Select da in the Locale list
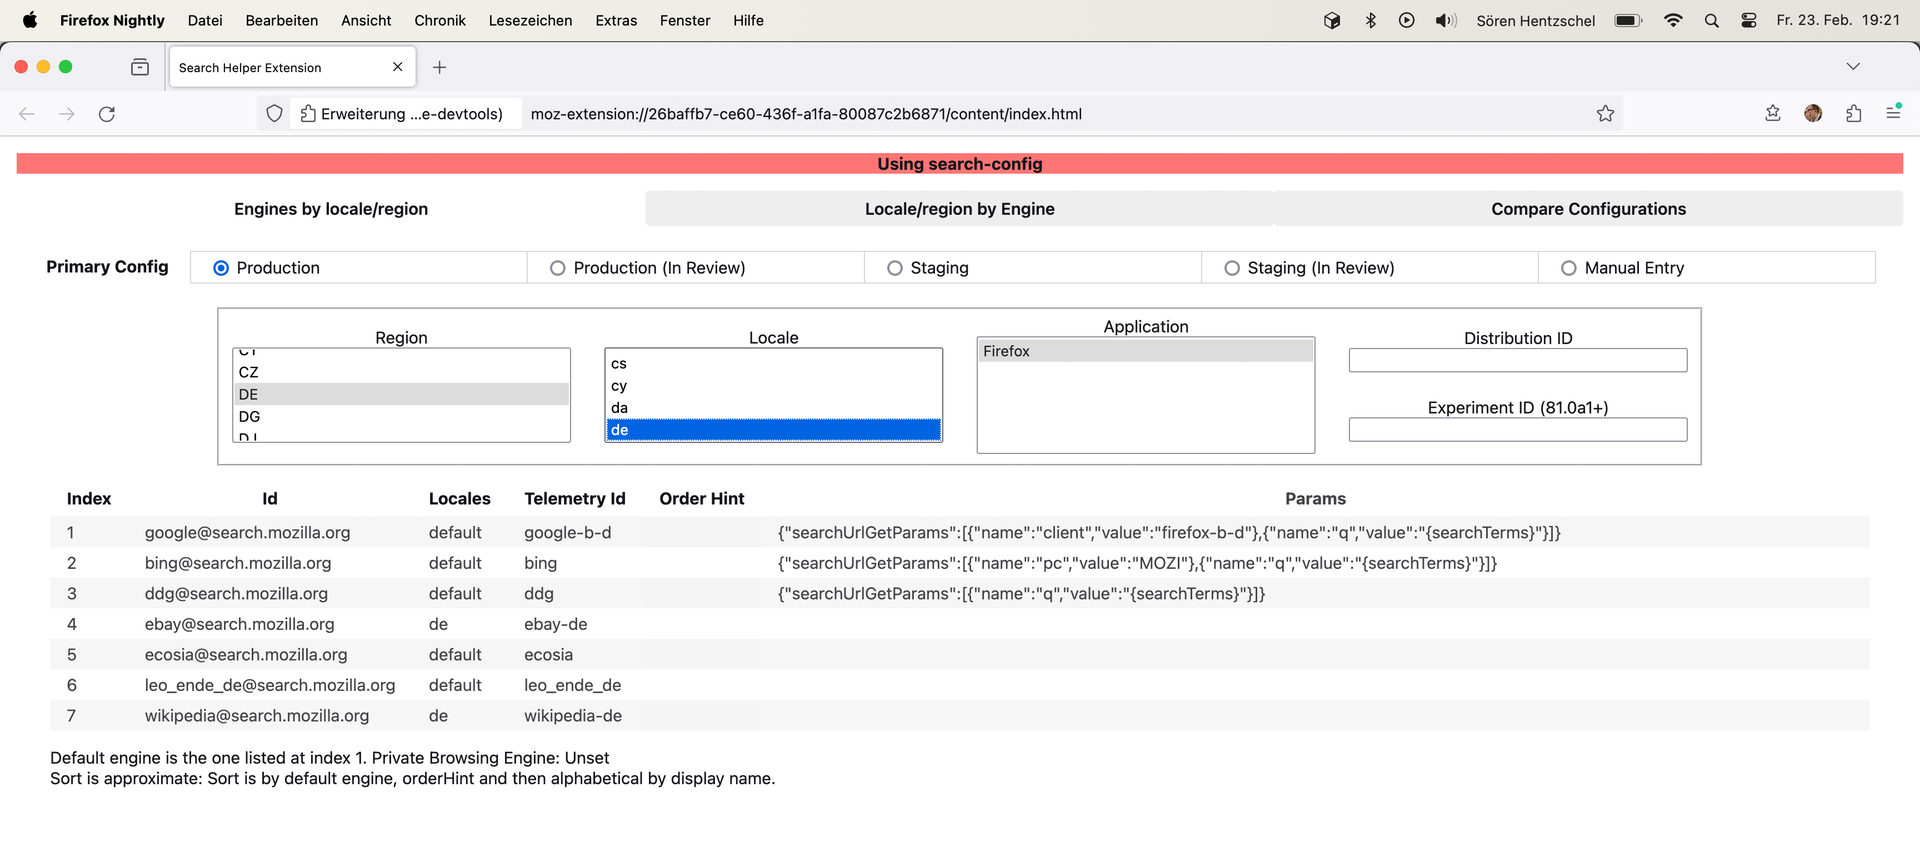The image size is (1920, 858). (x=620, y=408)
